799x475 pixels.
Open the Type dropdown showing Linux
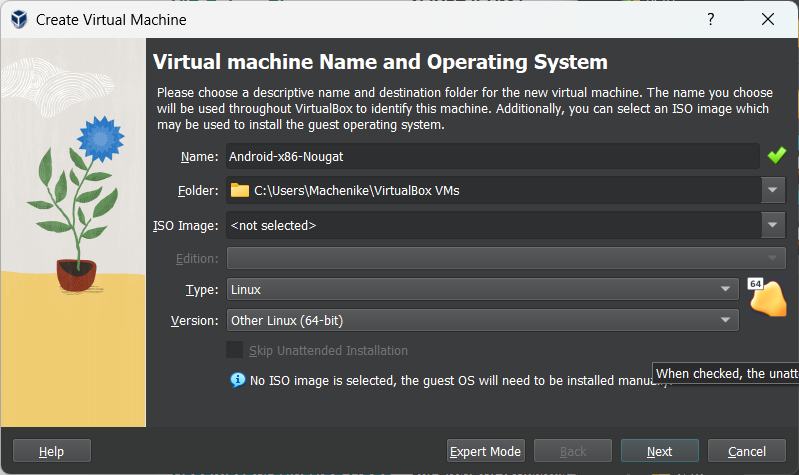pos(482,289)
